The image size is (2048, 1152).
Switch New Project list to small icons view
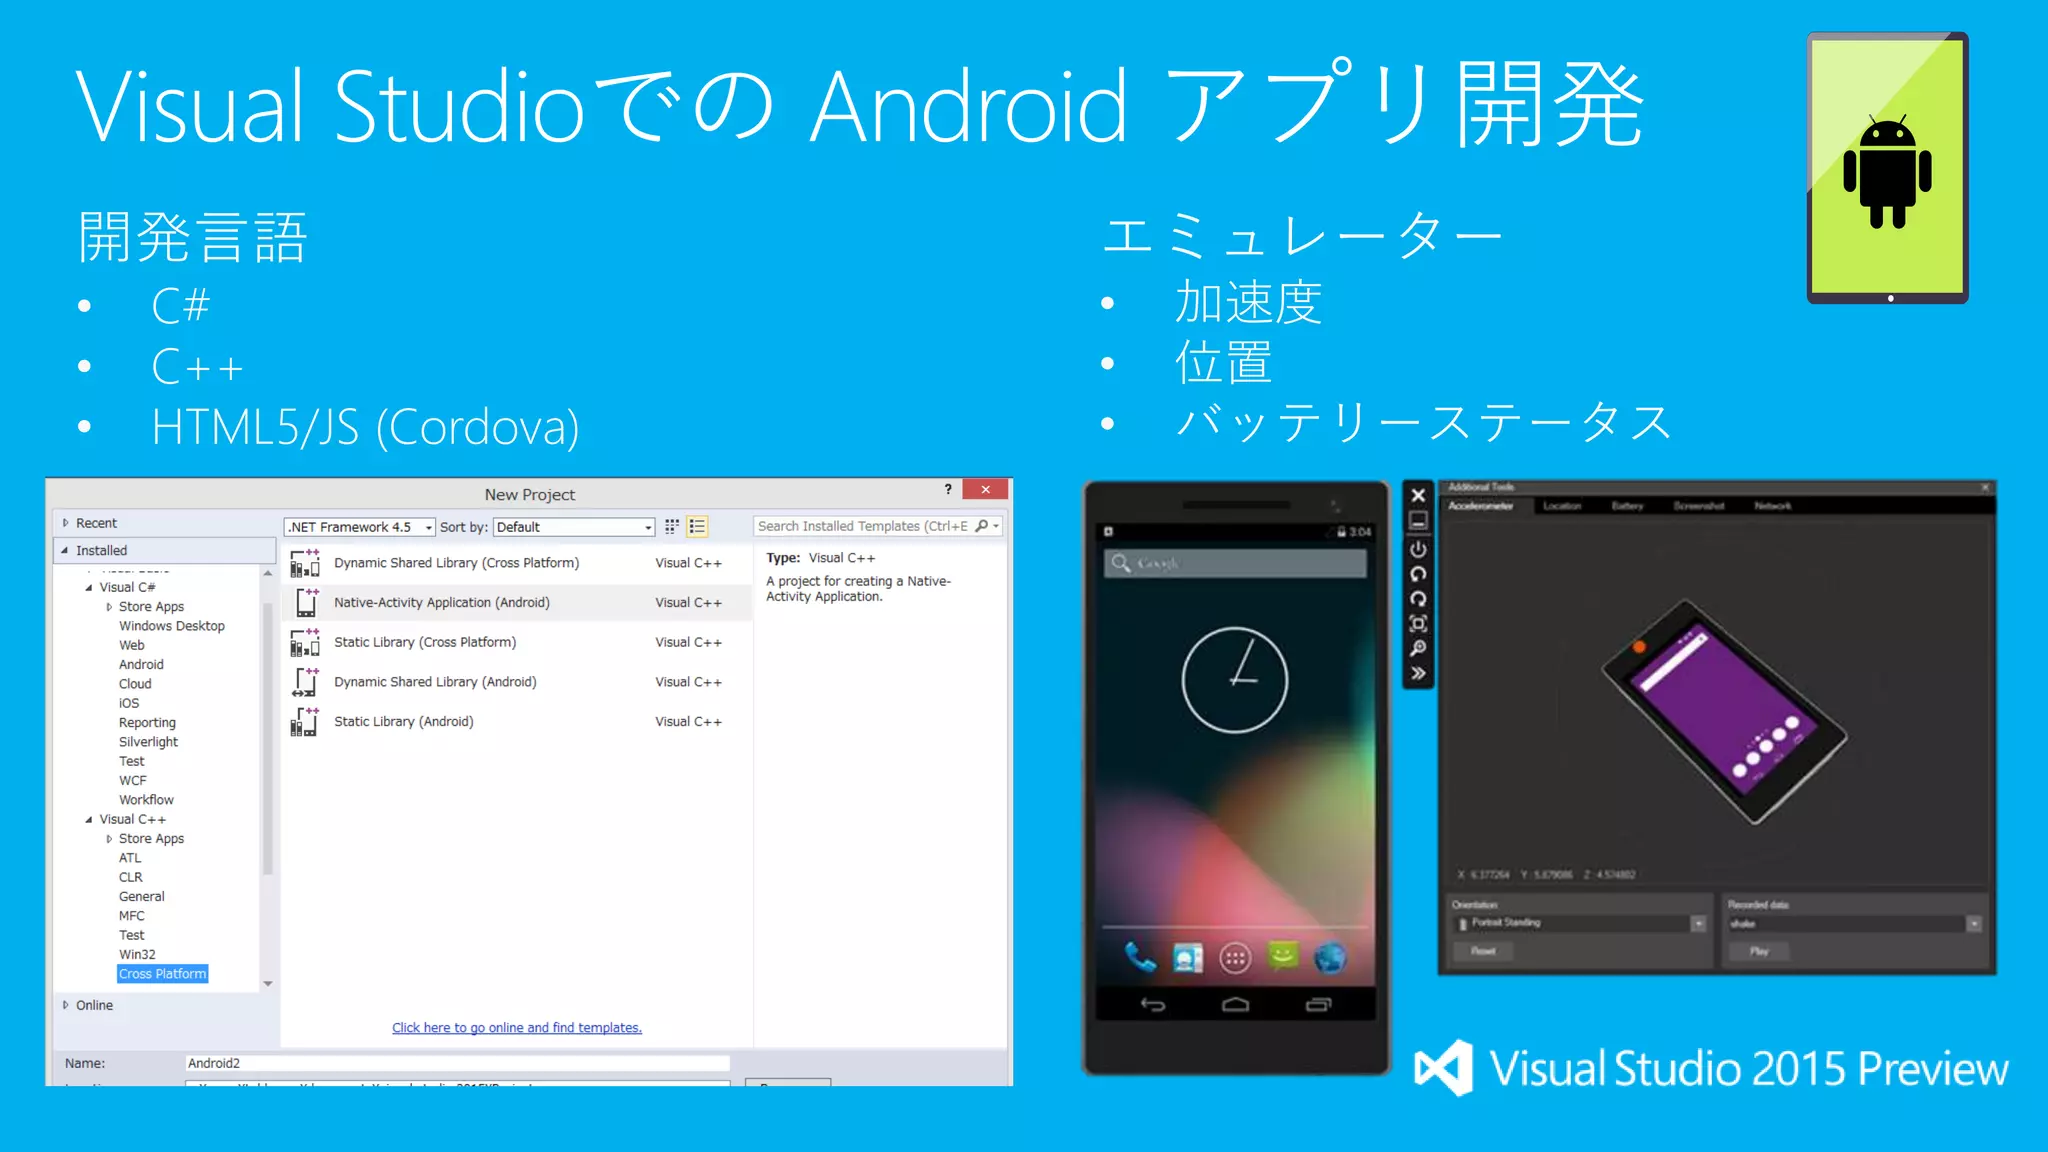(672, 526)
